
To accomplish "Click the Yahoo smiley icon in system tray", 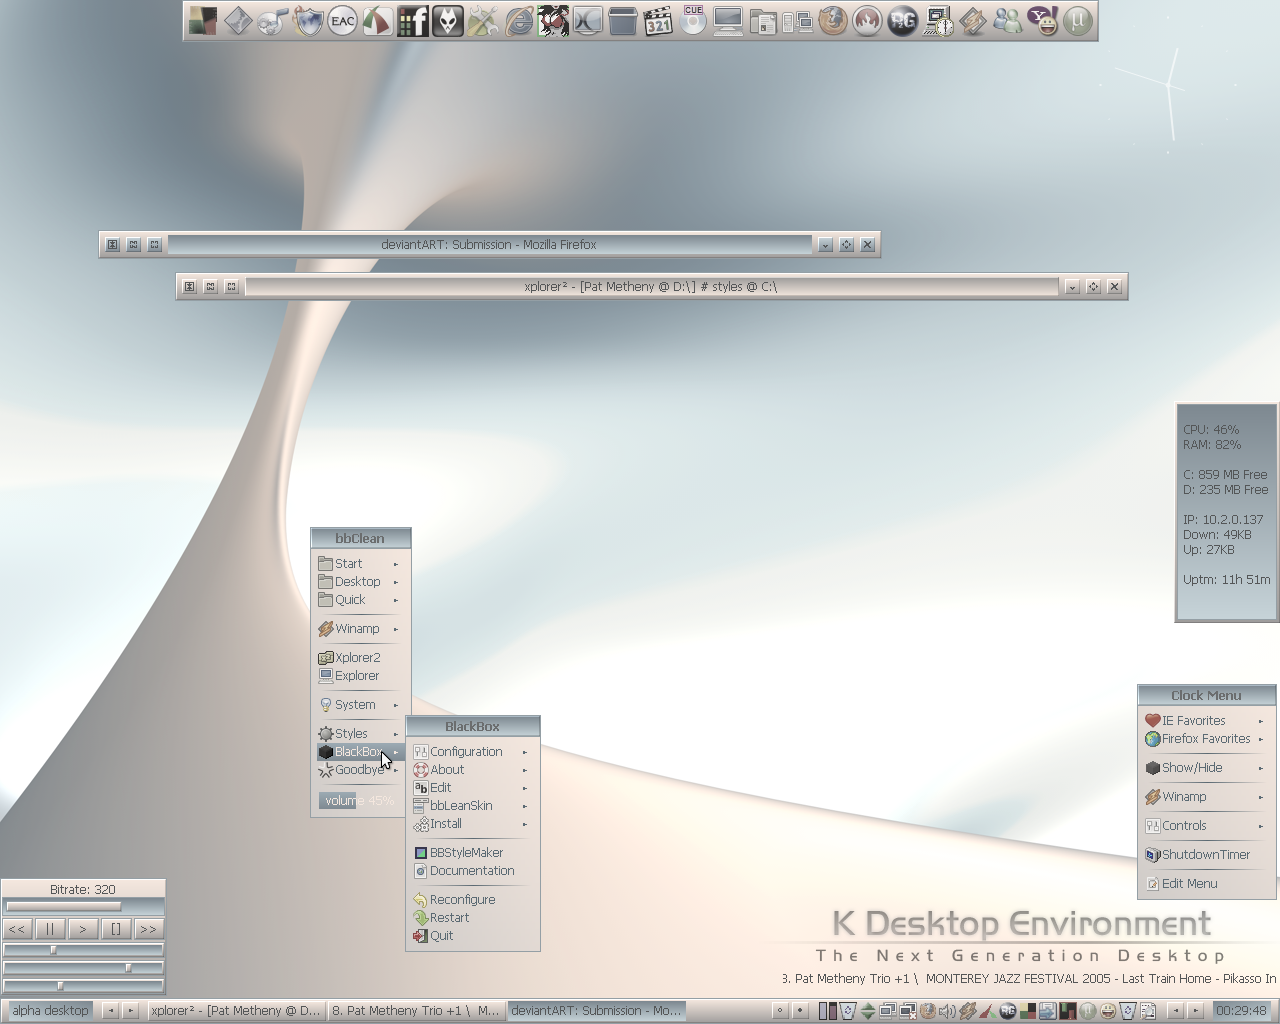I will point(1107,1011).
